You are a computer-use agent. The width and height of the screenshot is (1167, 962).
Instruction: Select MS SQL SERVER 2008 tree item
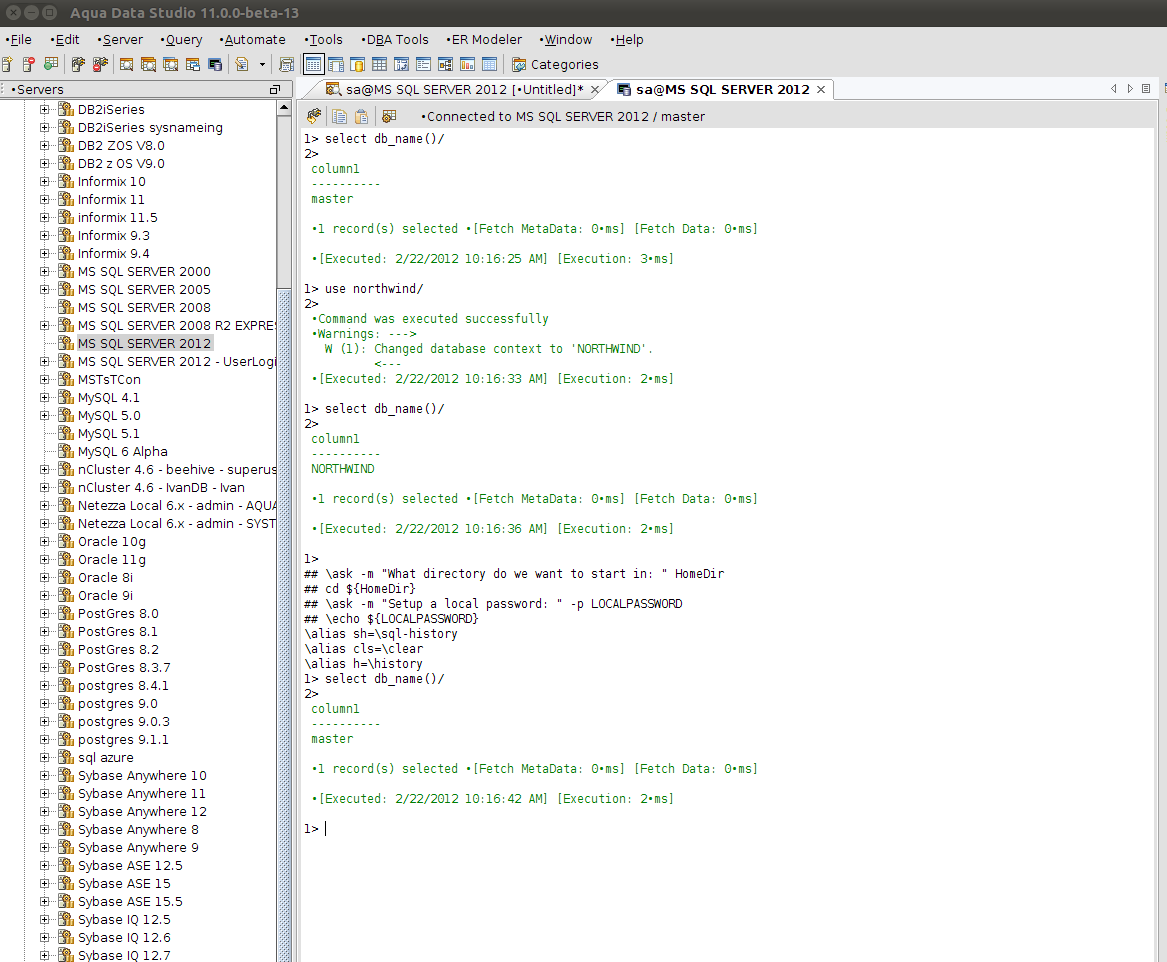[x=144, y=307]
